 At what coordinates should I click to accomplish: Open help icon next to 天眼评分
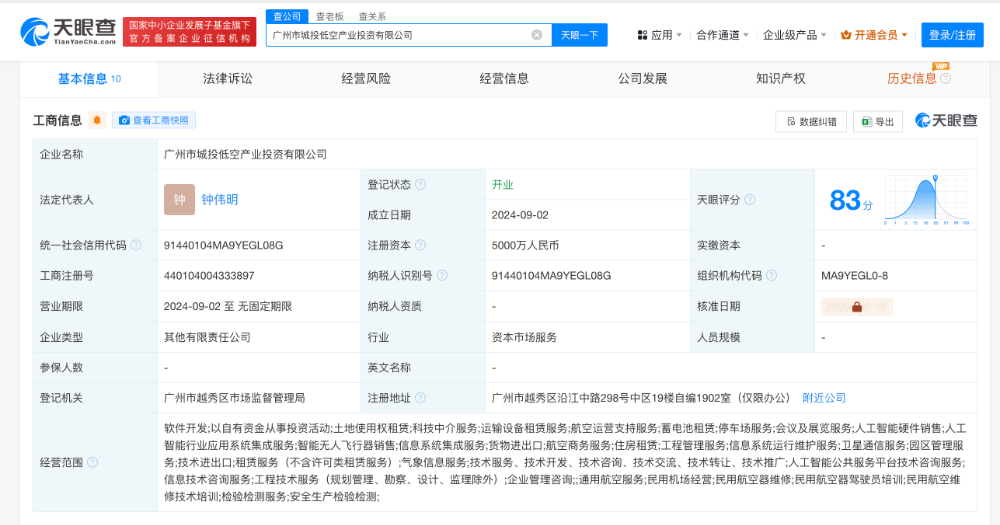[x=750, y=200]
